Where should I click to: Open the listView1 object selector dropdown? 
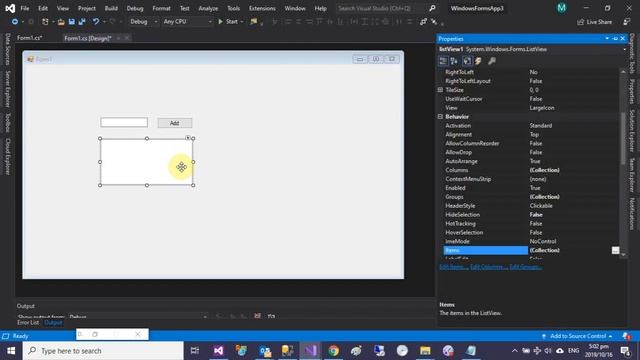coord(624,49)
